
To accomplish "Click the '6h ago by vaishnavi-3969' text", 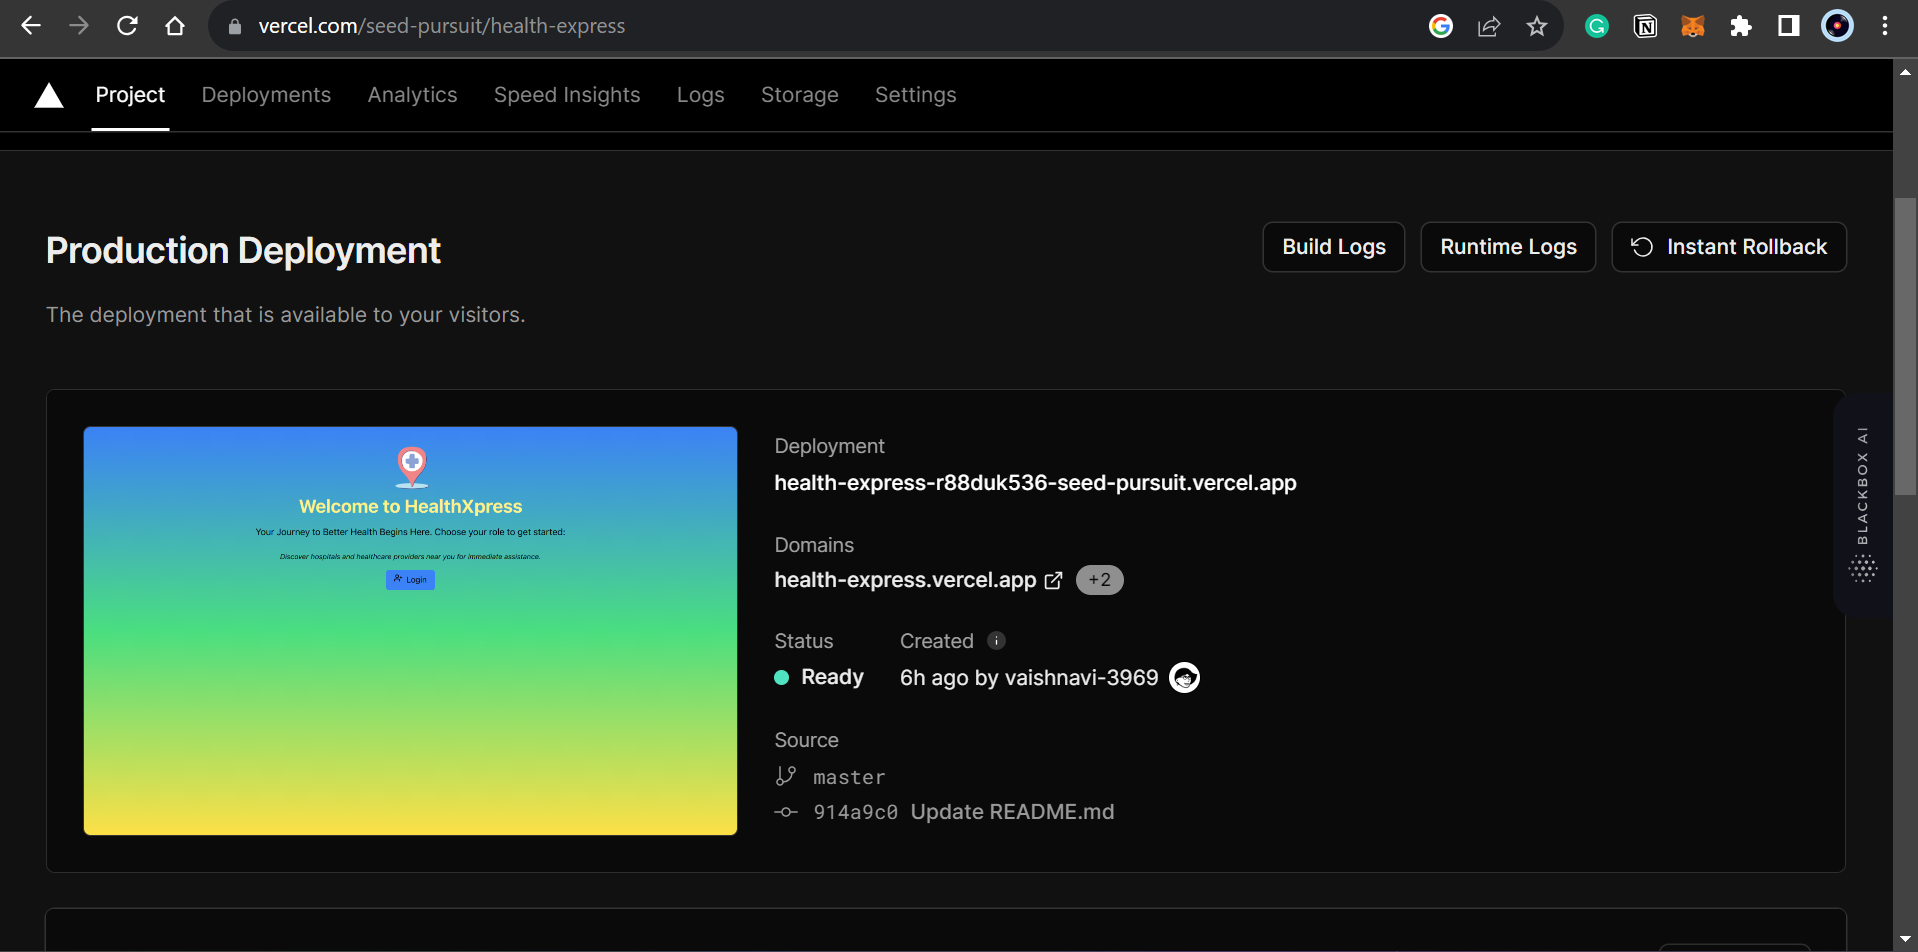I will pyautogui.click(x=1029, y=678).
